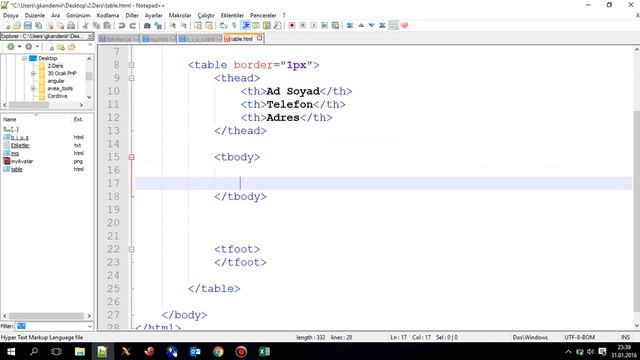Open the Filter combo box dropdown

89,326
